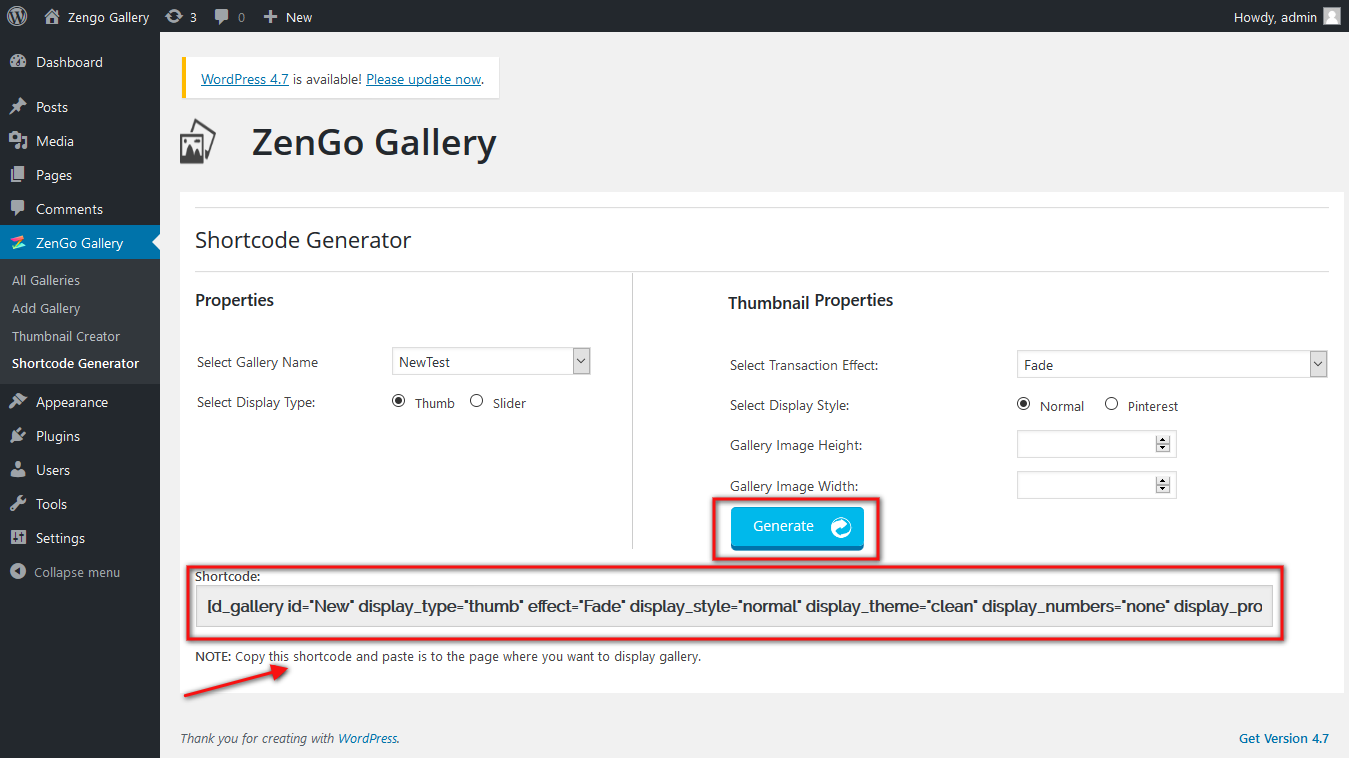Select the Thumb display type
Image resolution: width=1349 pixels, height=758 pixels.
click(399, 401)
